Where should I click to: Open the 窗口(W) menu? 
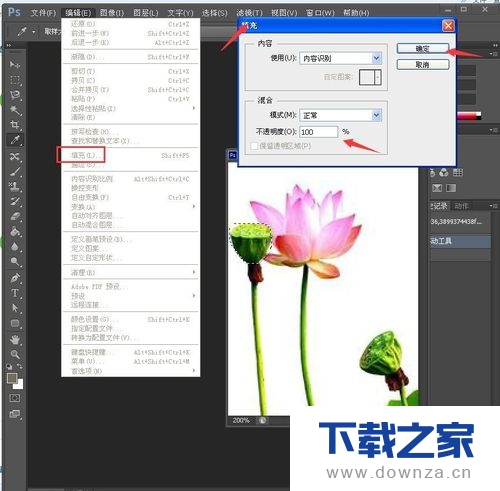click(x=320, y=13)
